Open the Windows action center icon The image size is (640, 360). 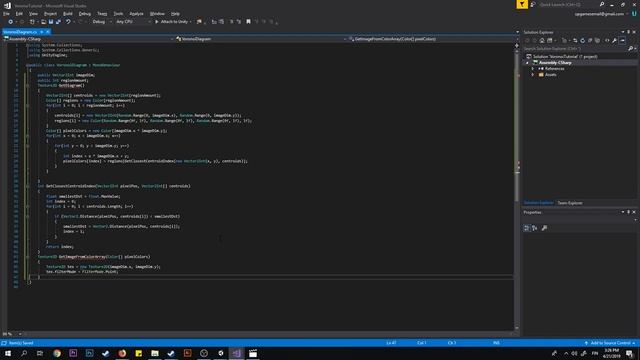[630, 353]
